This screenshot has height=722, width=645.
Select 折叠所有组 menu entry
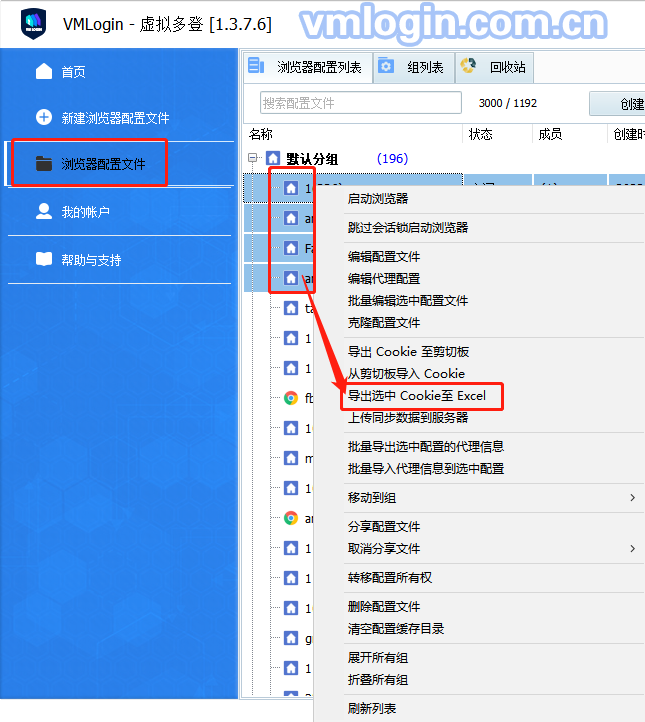[378, 681]
